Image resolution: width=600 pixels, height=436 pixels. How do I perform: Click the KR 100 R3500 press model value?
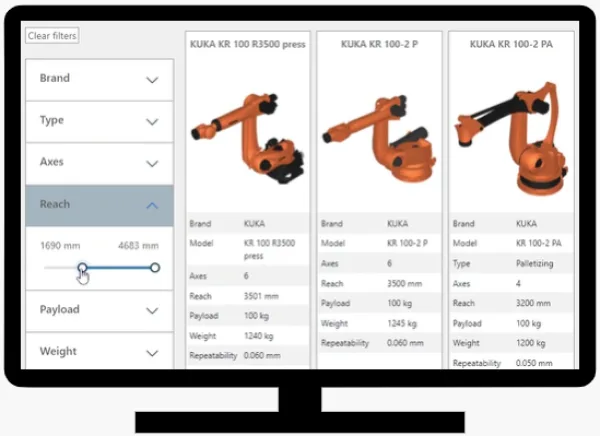click(x=269, y=250)
